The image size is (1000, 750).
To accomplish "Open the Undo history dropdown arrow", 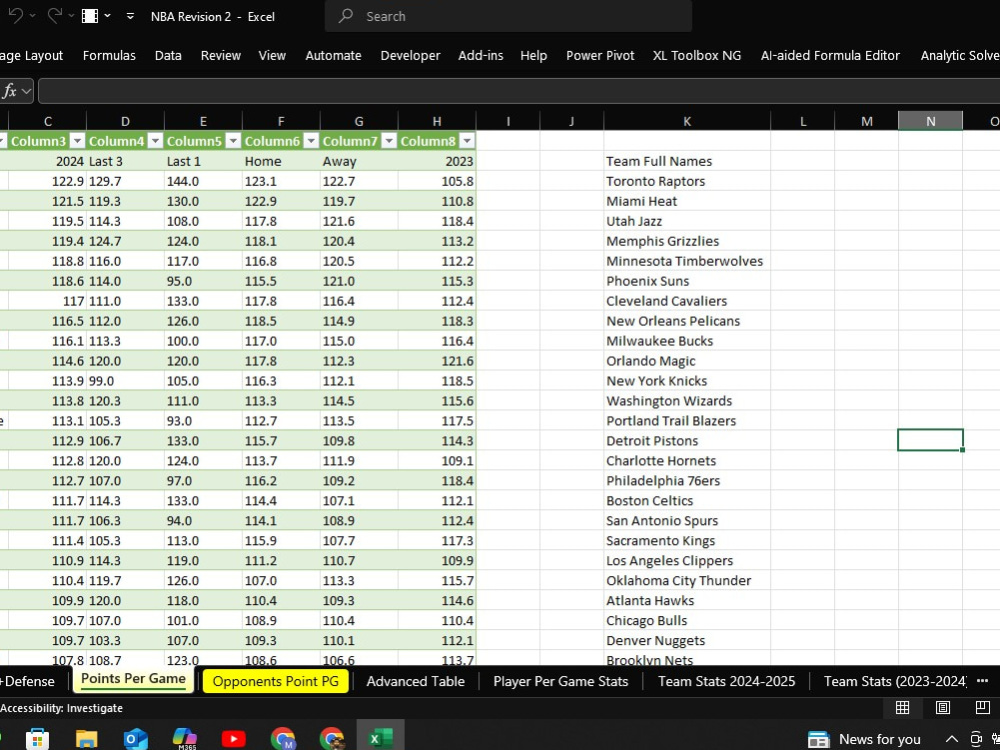I will click(33, 16).
